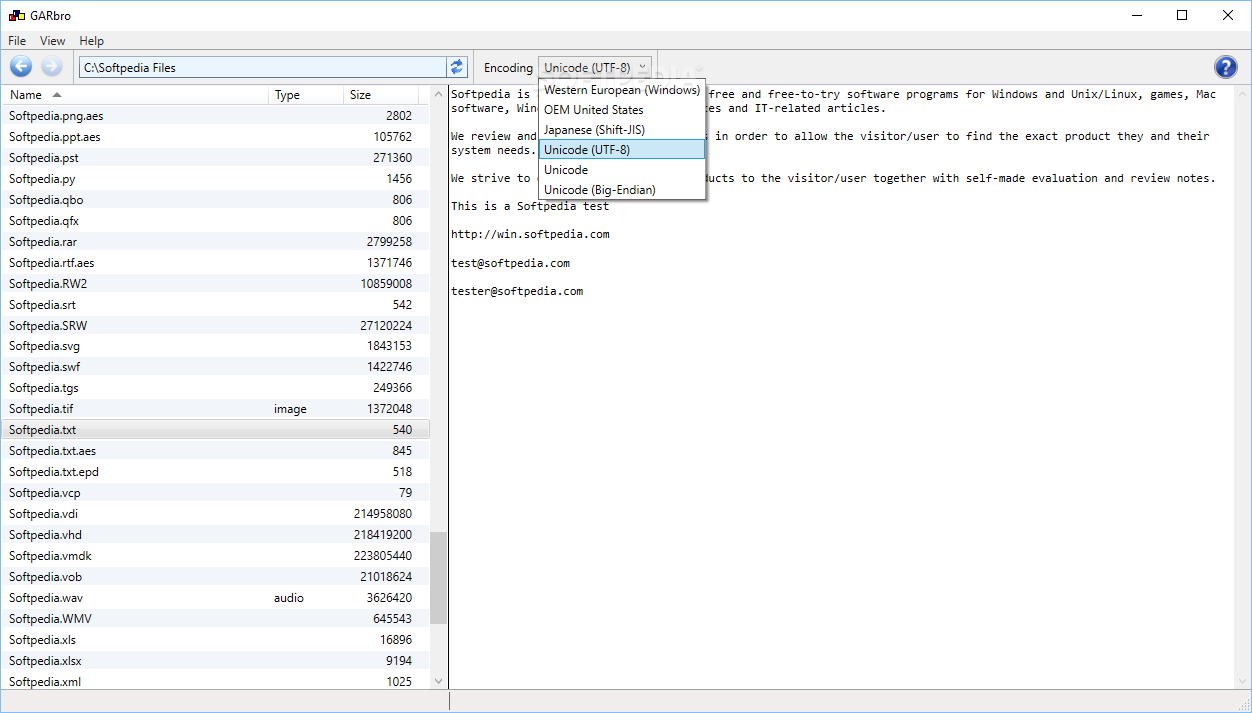Click the Back navigation arrow
The width and height of the screenshot is (1252, 713).
point(21,67)
